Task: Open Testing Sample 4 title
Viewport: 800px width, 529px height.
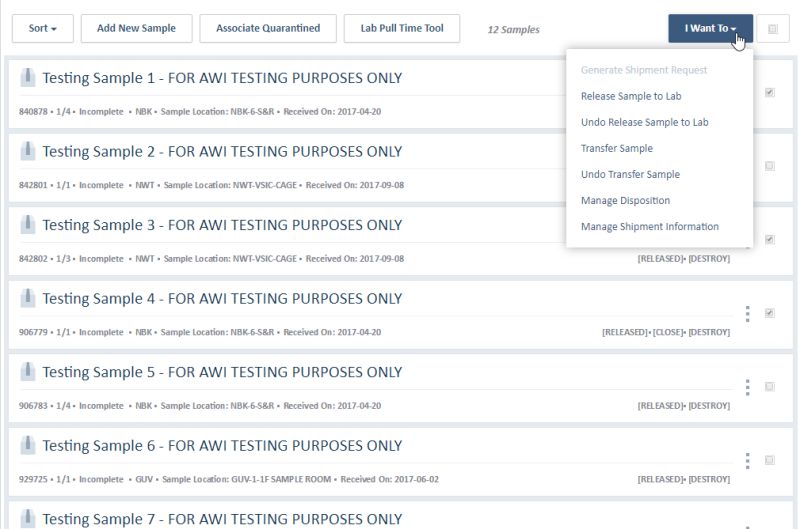Action: (222, 298)
